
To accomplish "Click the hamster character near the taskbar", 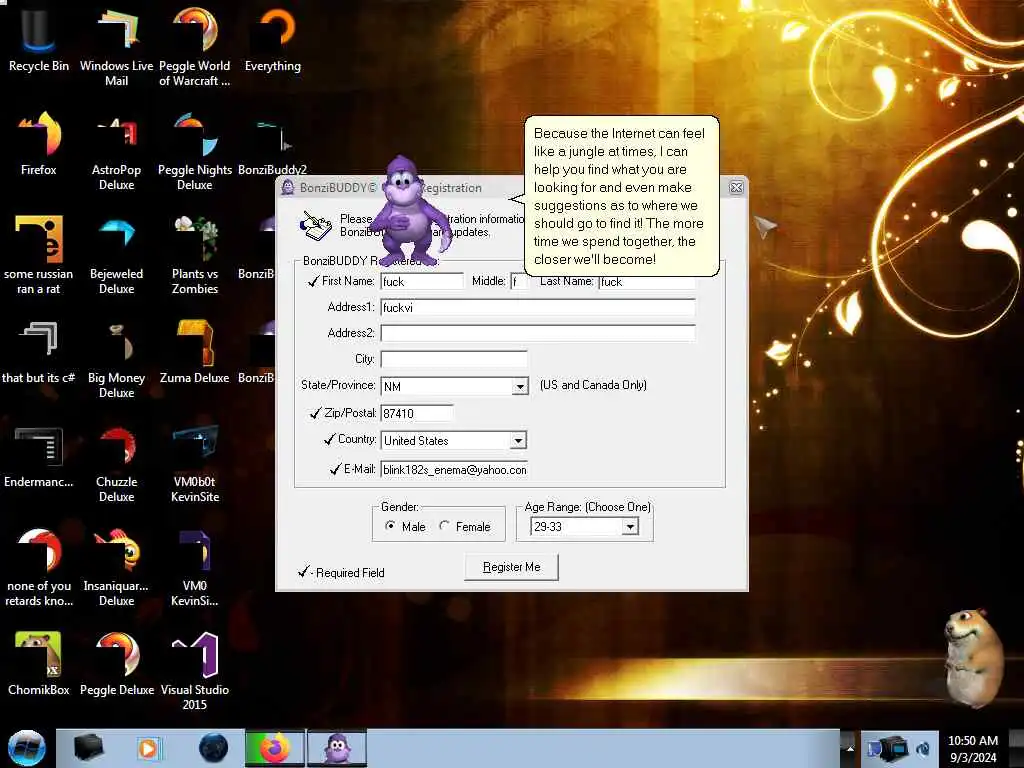I will tap(974, 658).
